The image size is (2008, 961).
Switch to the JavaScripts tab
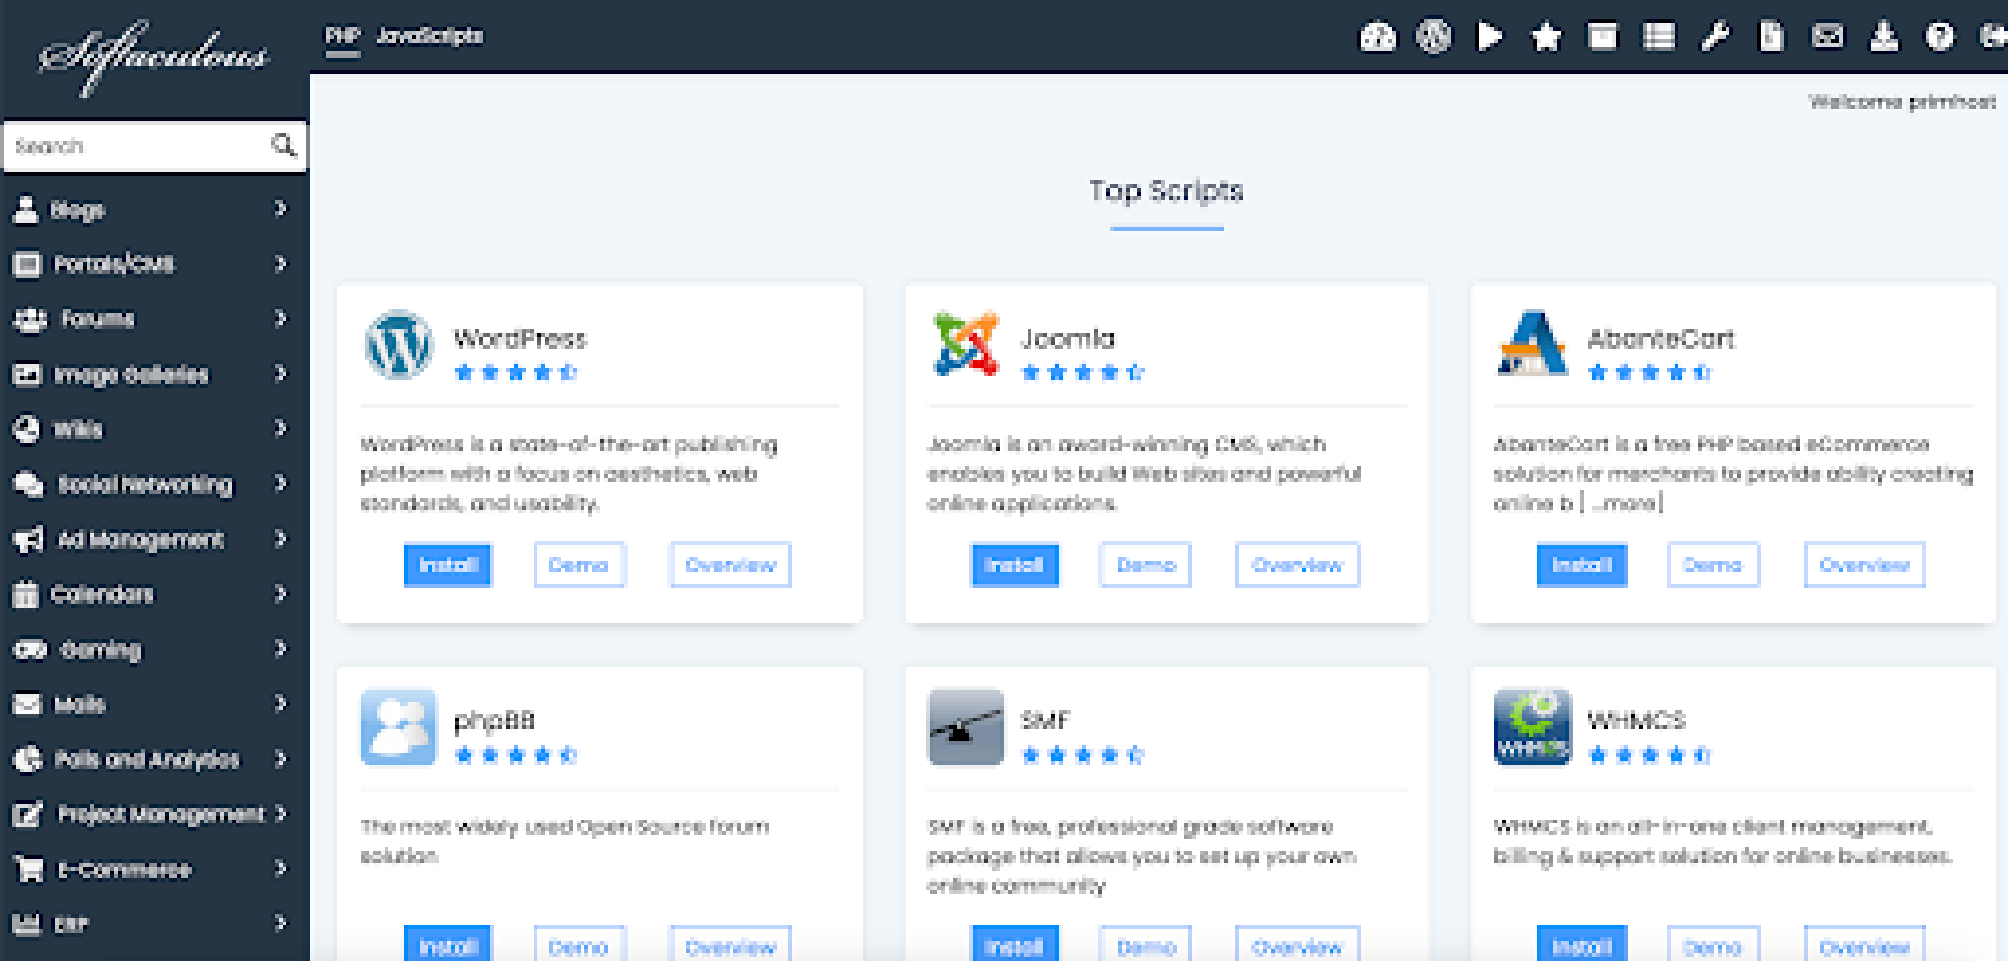429,36
